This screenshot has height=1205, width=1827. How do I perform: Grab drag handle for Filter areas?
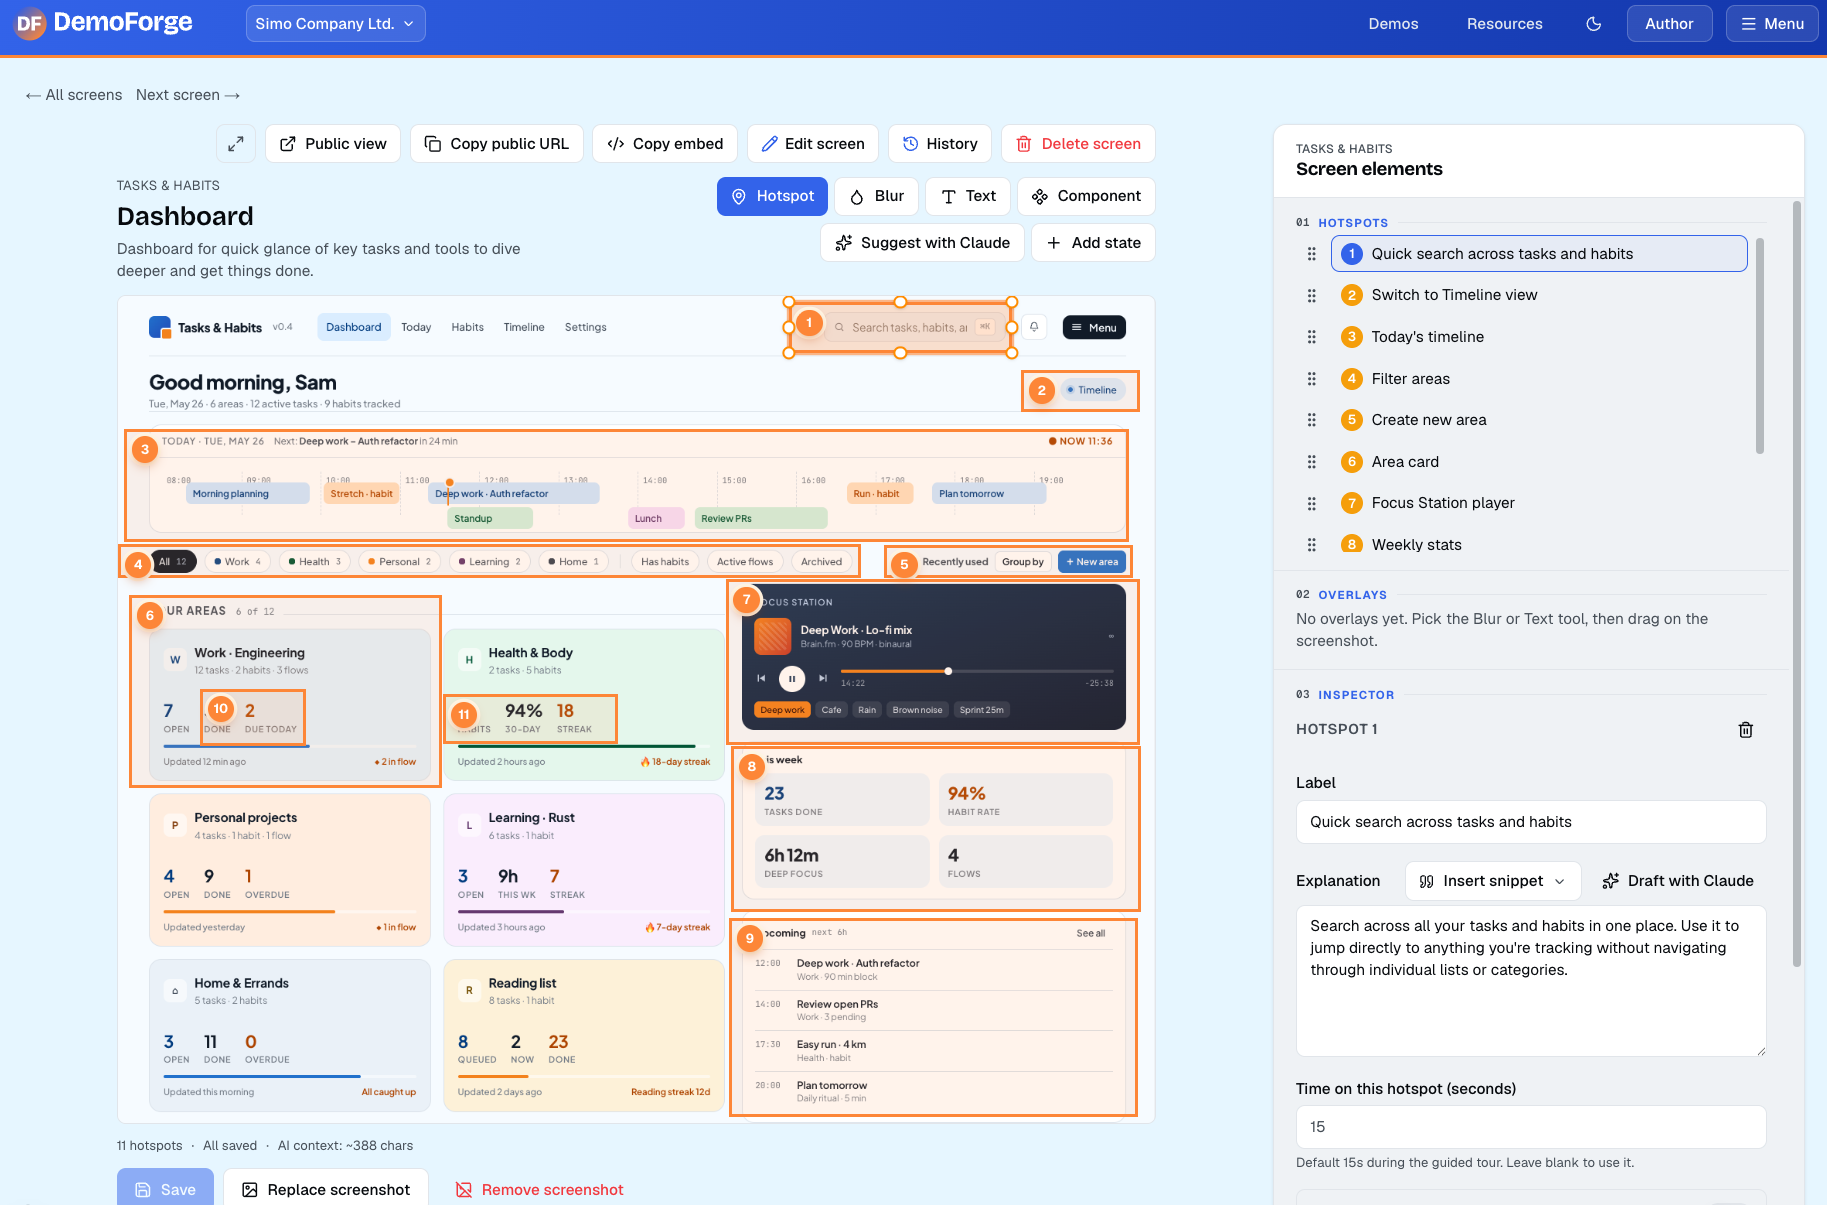click(x=1312, y=379)
